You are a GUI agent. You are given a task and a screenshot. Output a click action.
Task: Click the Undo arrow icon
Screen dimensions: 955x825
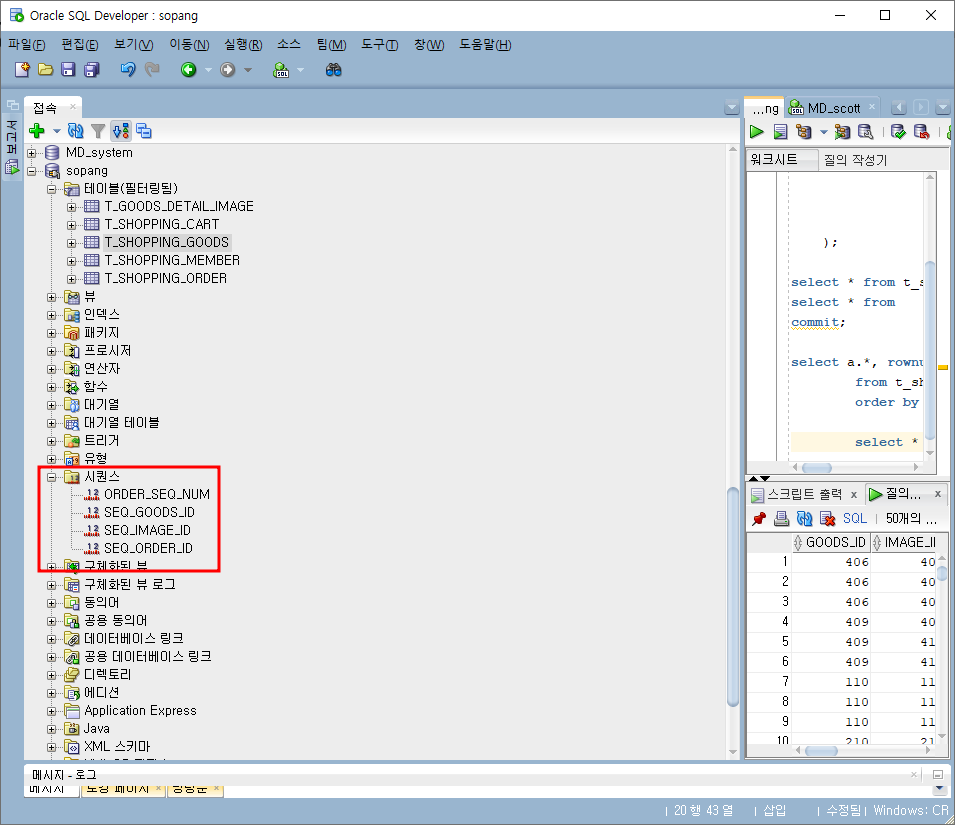click(x=128, y=70)
